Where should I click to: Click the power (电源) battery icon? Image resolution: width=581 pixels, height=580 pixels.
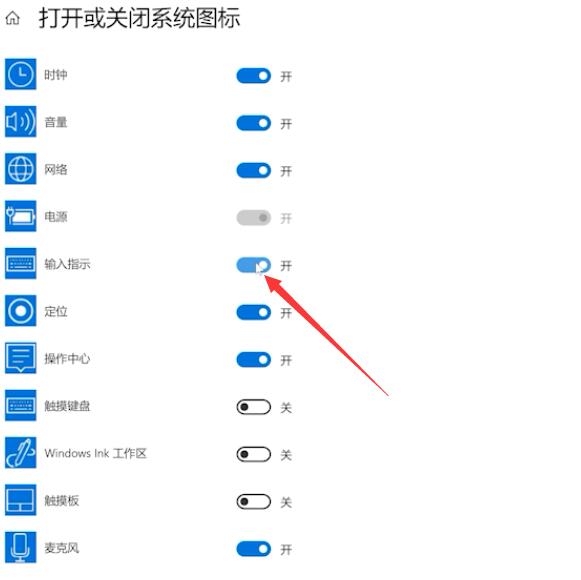tap(20, 216)
